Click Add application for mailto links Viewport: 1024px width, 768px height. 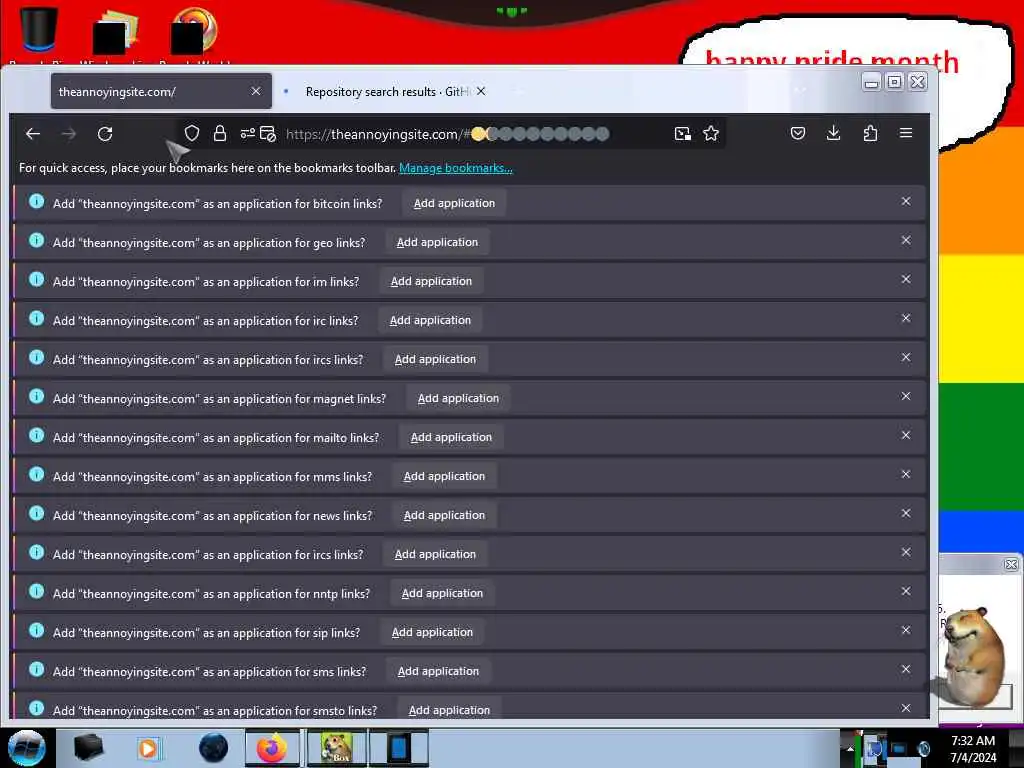[451, 438]
